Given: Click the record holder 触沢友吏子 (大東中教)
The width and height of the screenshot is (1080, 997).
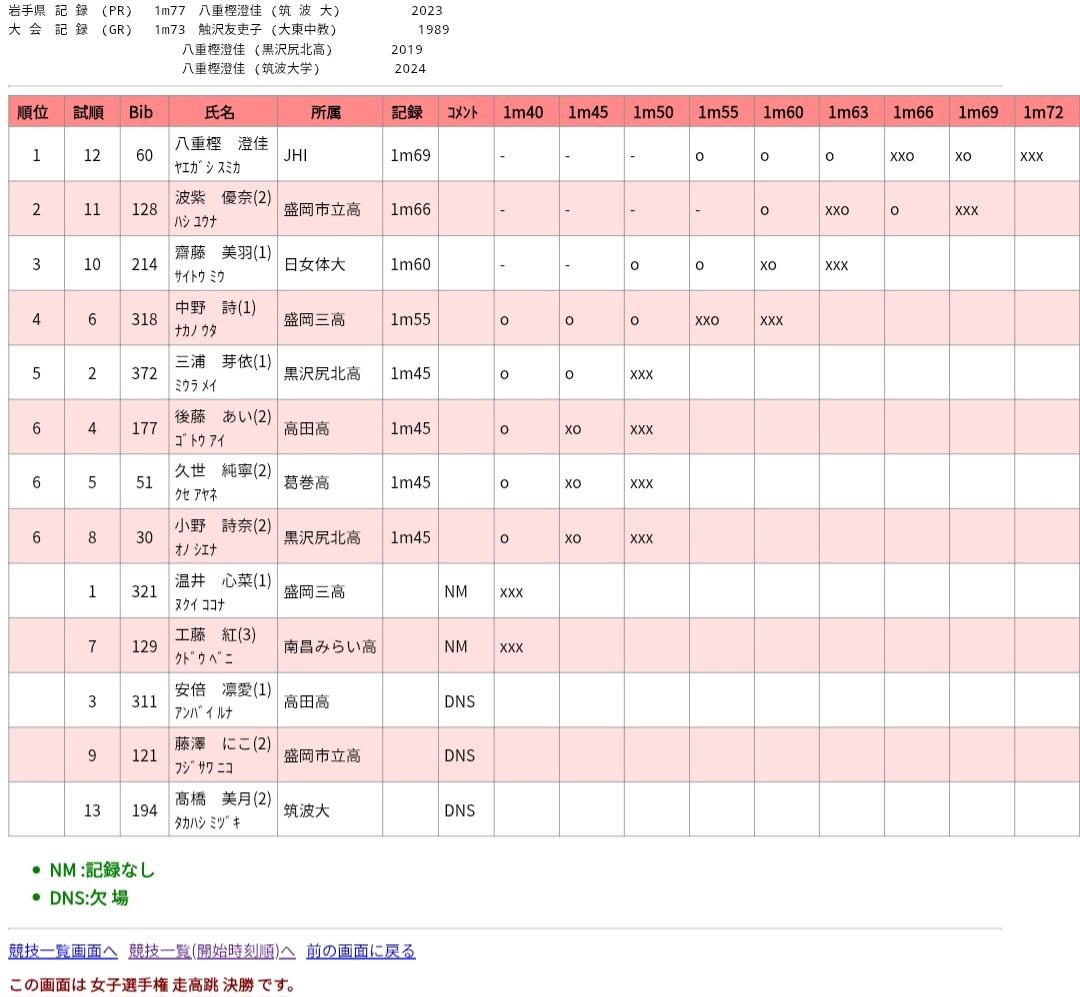Looking at the screenshot, I should (x=267, y=30).
